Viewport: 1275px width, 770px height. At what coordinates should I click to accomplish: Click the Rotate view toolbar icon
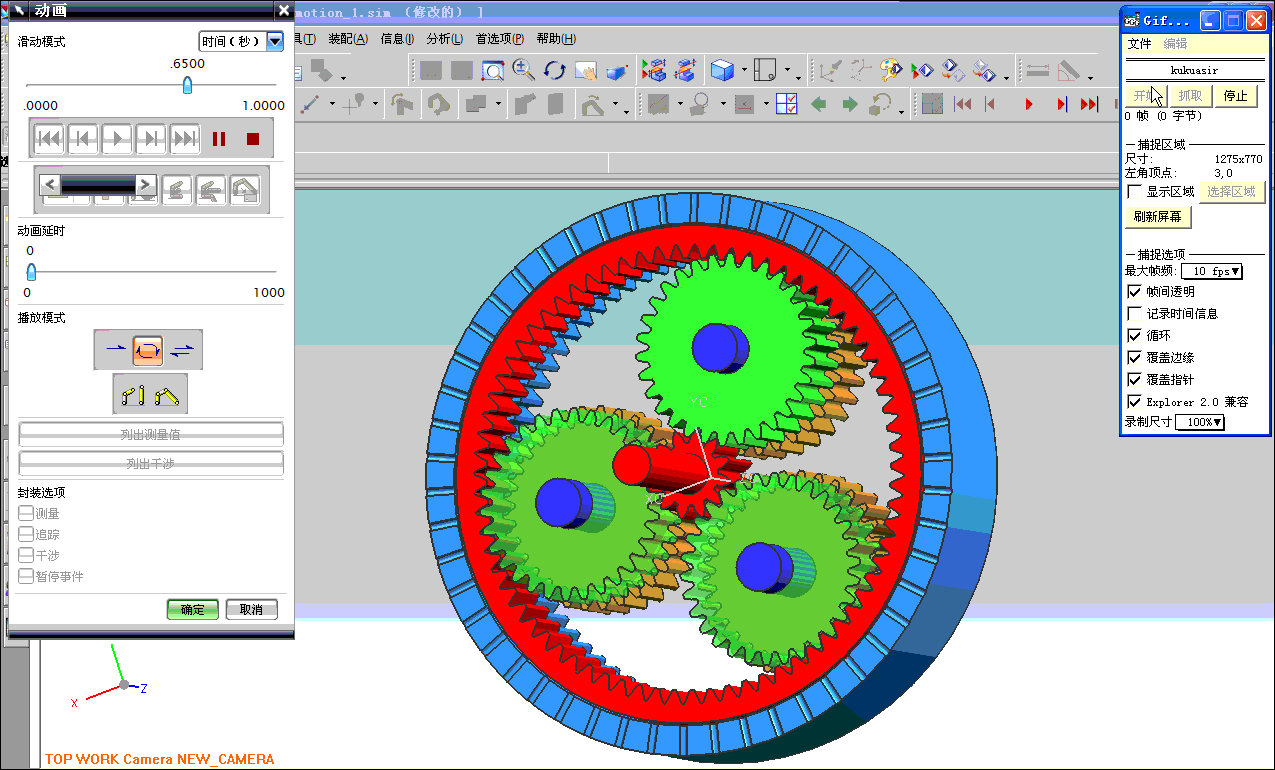click(x=555, y=70)
